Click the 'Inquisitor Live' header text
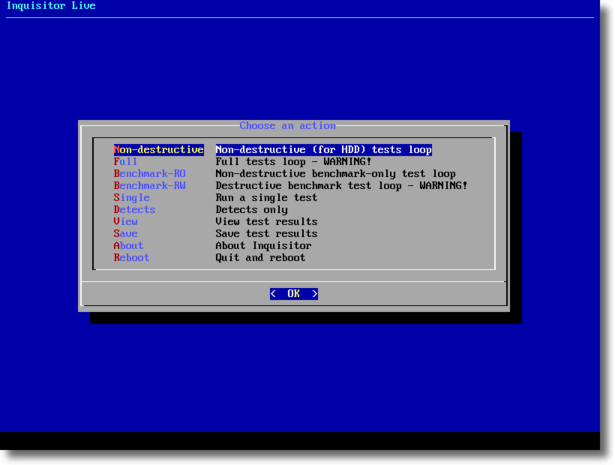Viewport: 615px width, 465px height. 51,6
